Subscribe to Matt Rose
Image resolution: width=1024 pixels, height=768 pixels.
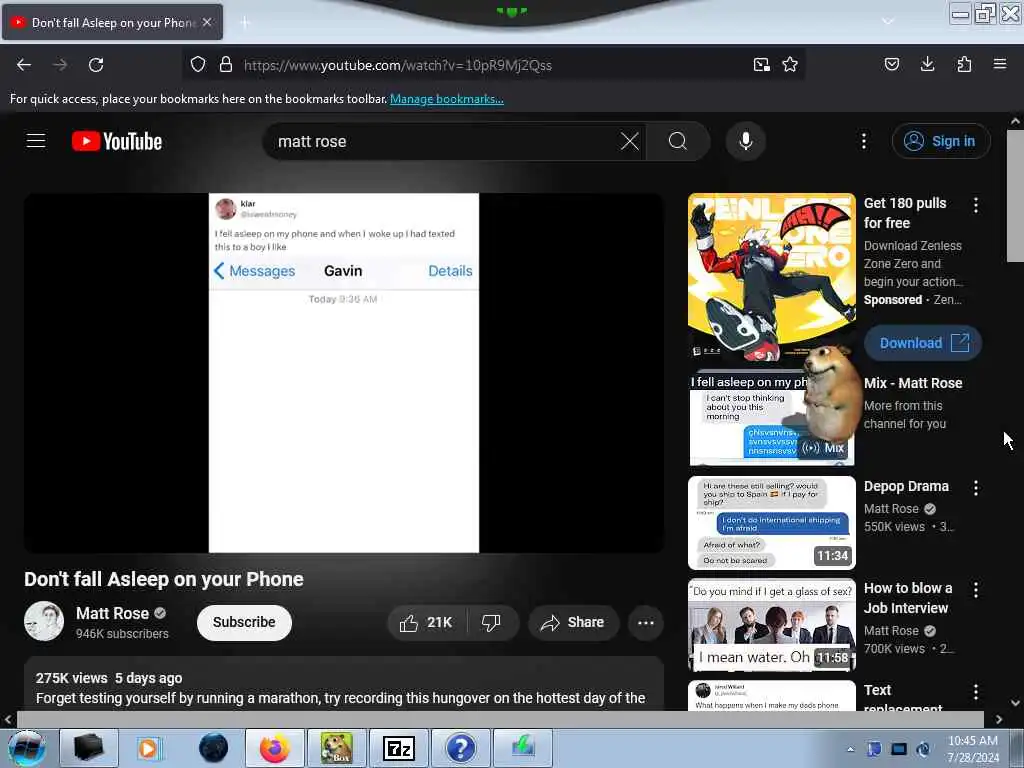point(244,622)
